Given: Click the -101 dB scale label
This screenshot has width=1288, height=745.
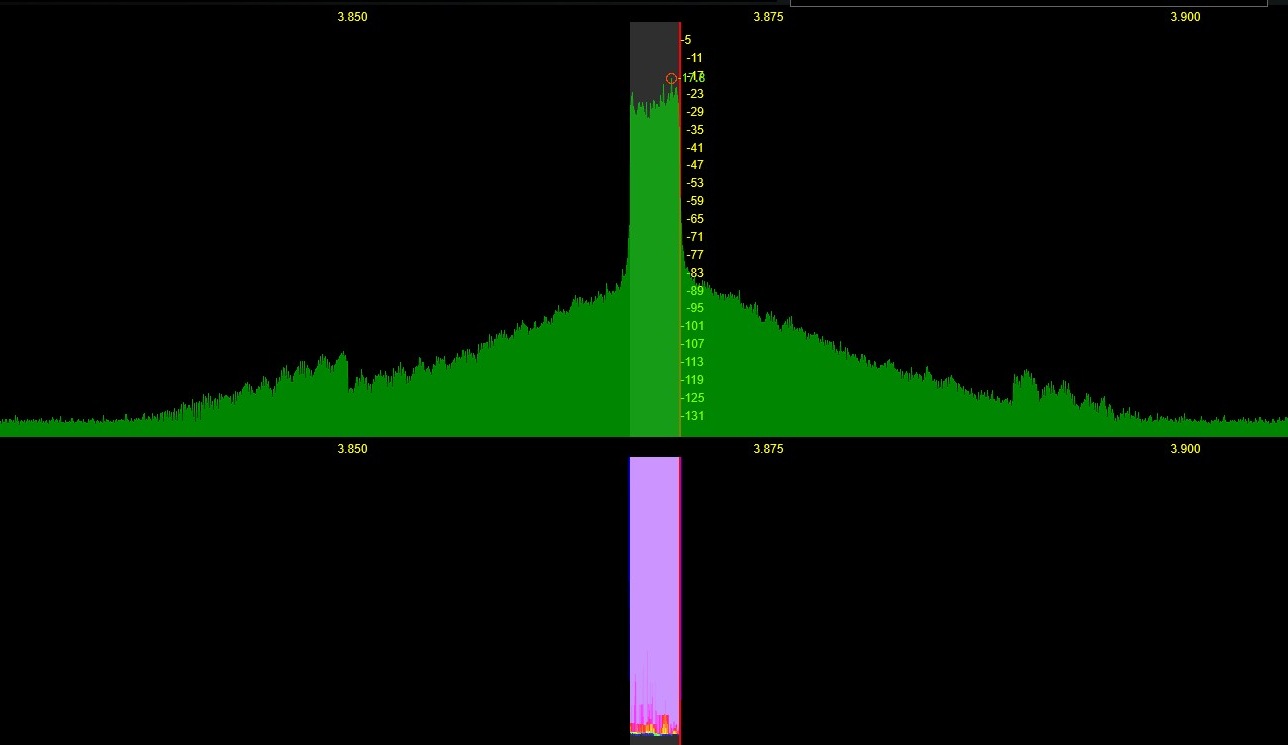Looking at the screenshot, I should tap(693, 326).
